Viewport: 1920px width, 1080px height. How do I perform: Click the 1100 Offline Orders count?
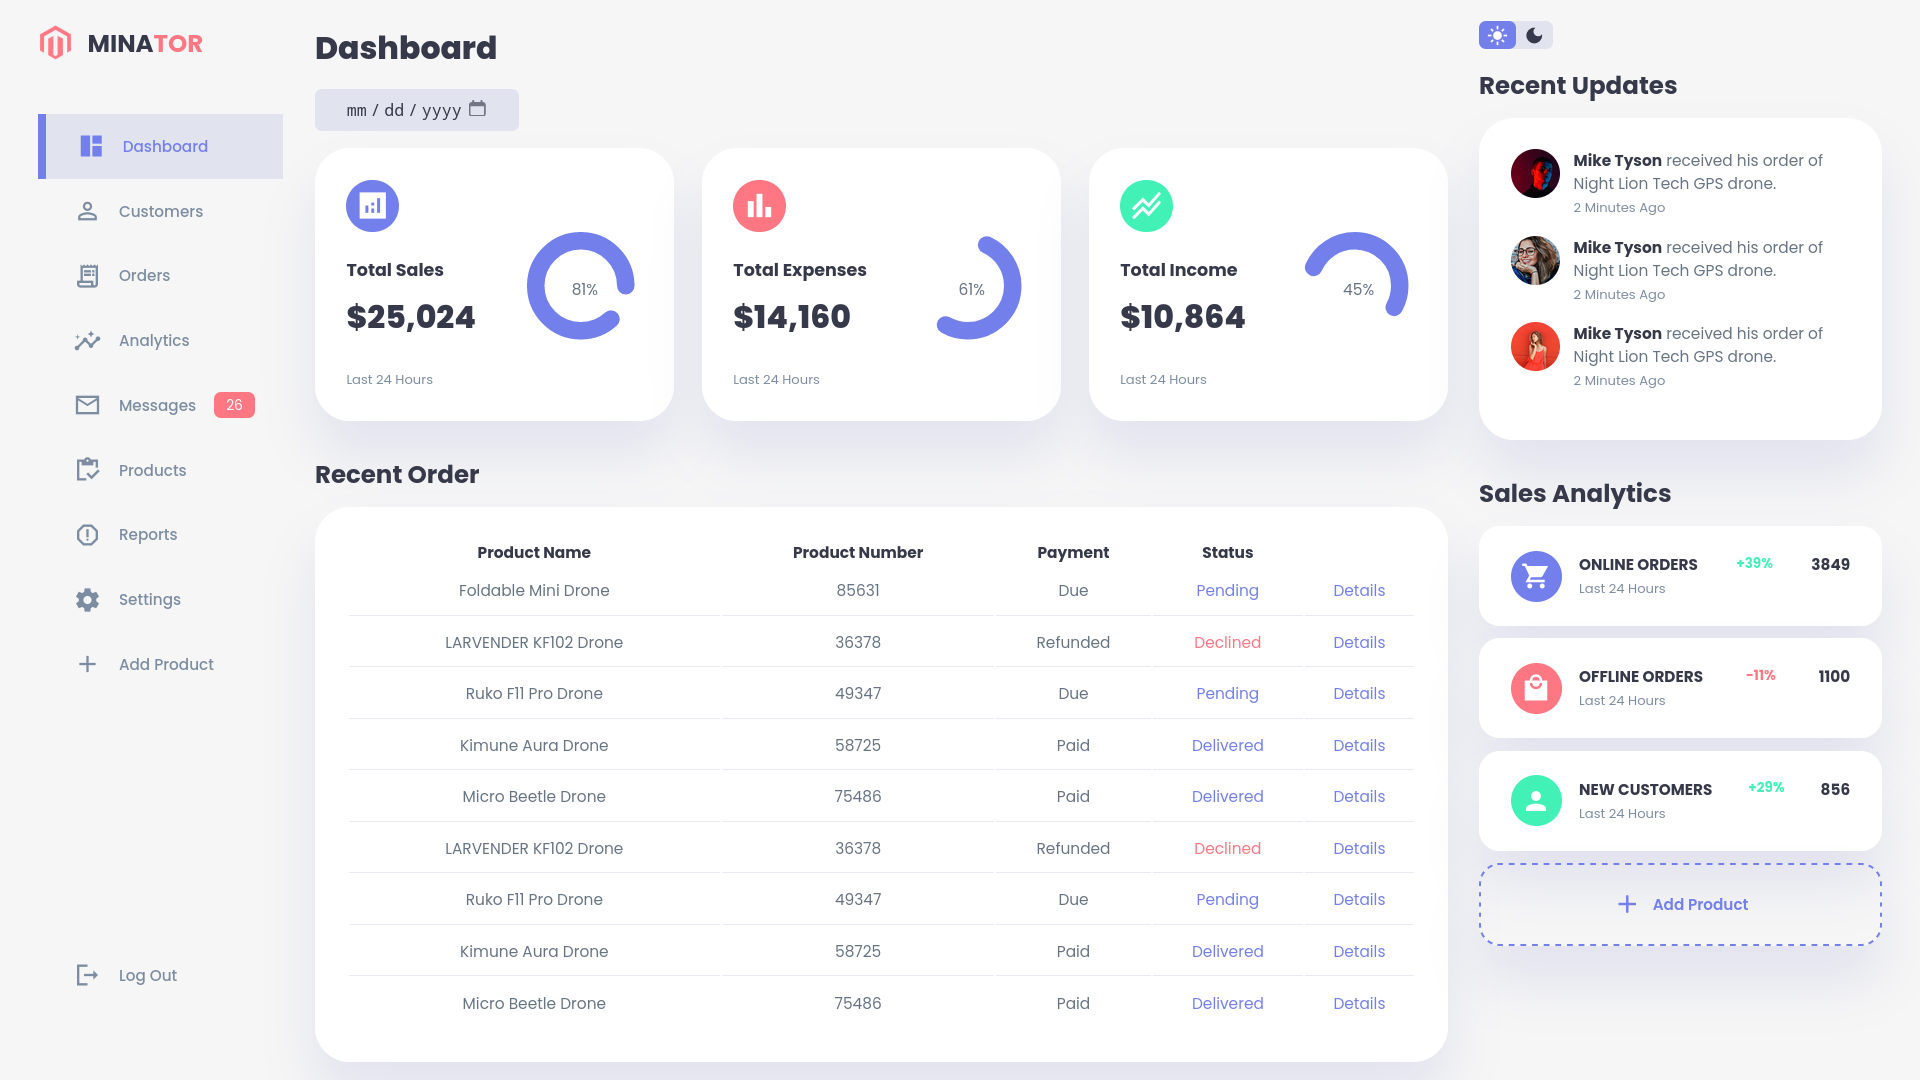pyautogui.click(x=1834, y=677)
